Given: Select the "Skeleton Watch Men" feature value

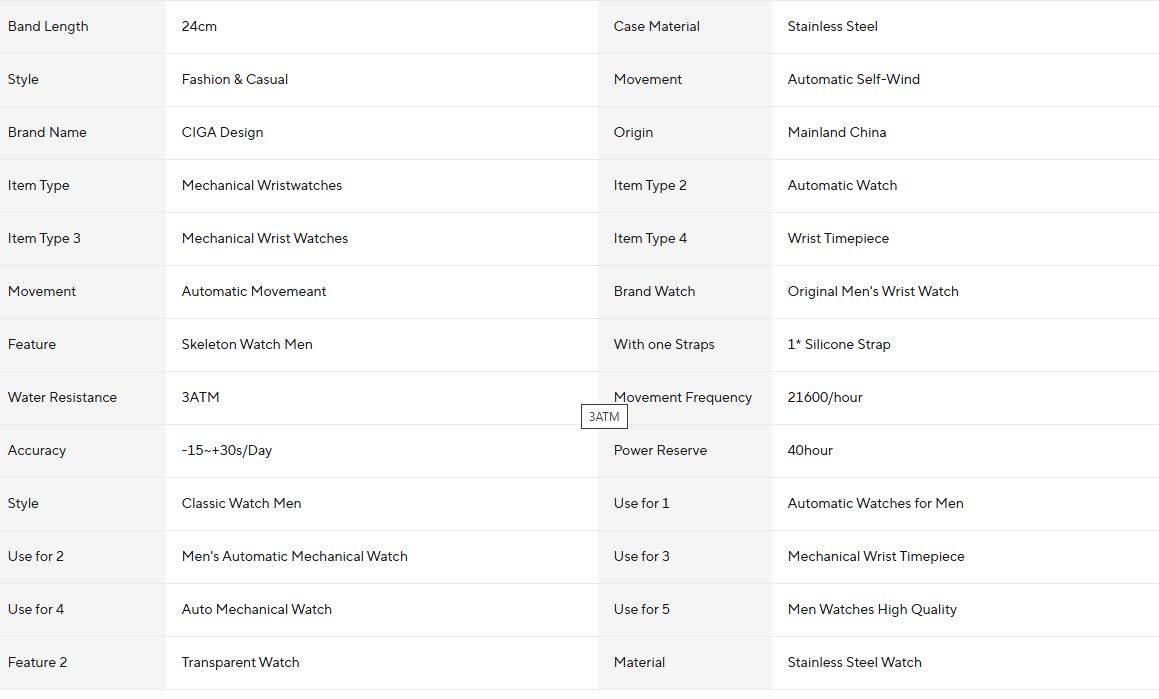Looking at the screenshot, I should pyautogui.click(x=247, y=345).
